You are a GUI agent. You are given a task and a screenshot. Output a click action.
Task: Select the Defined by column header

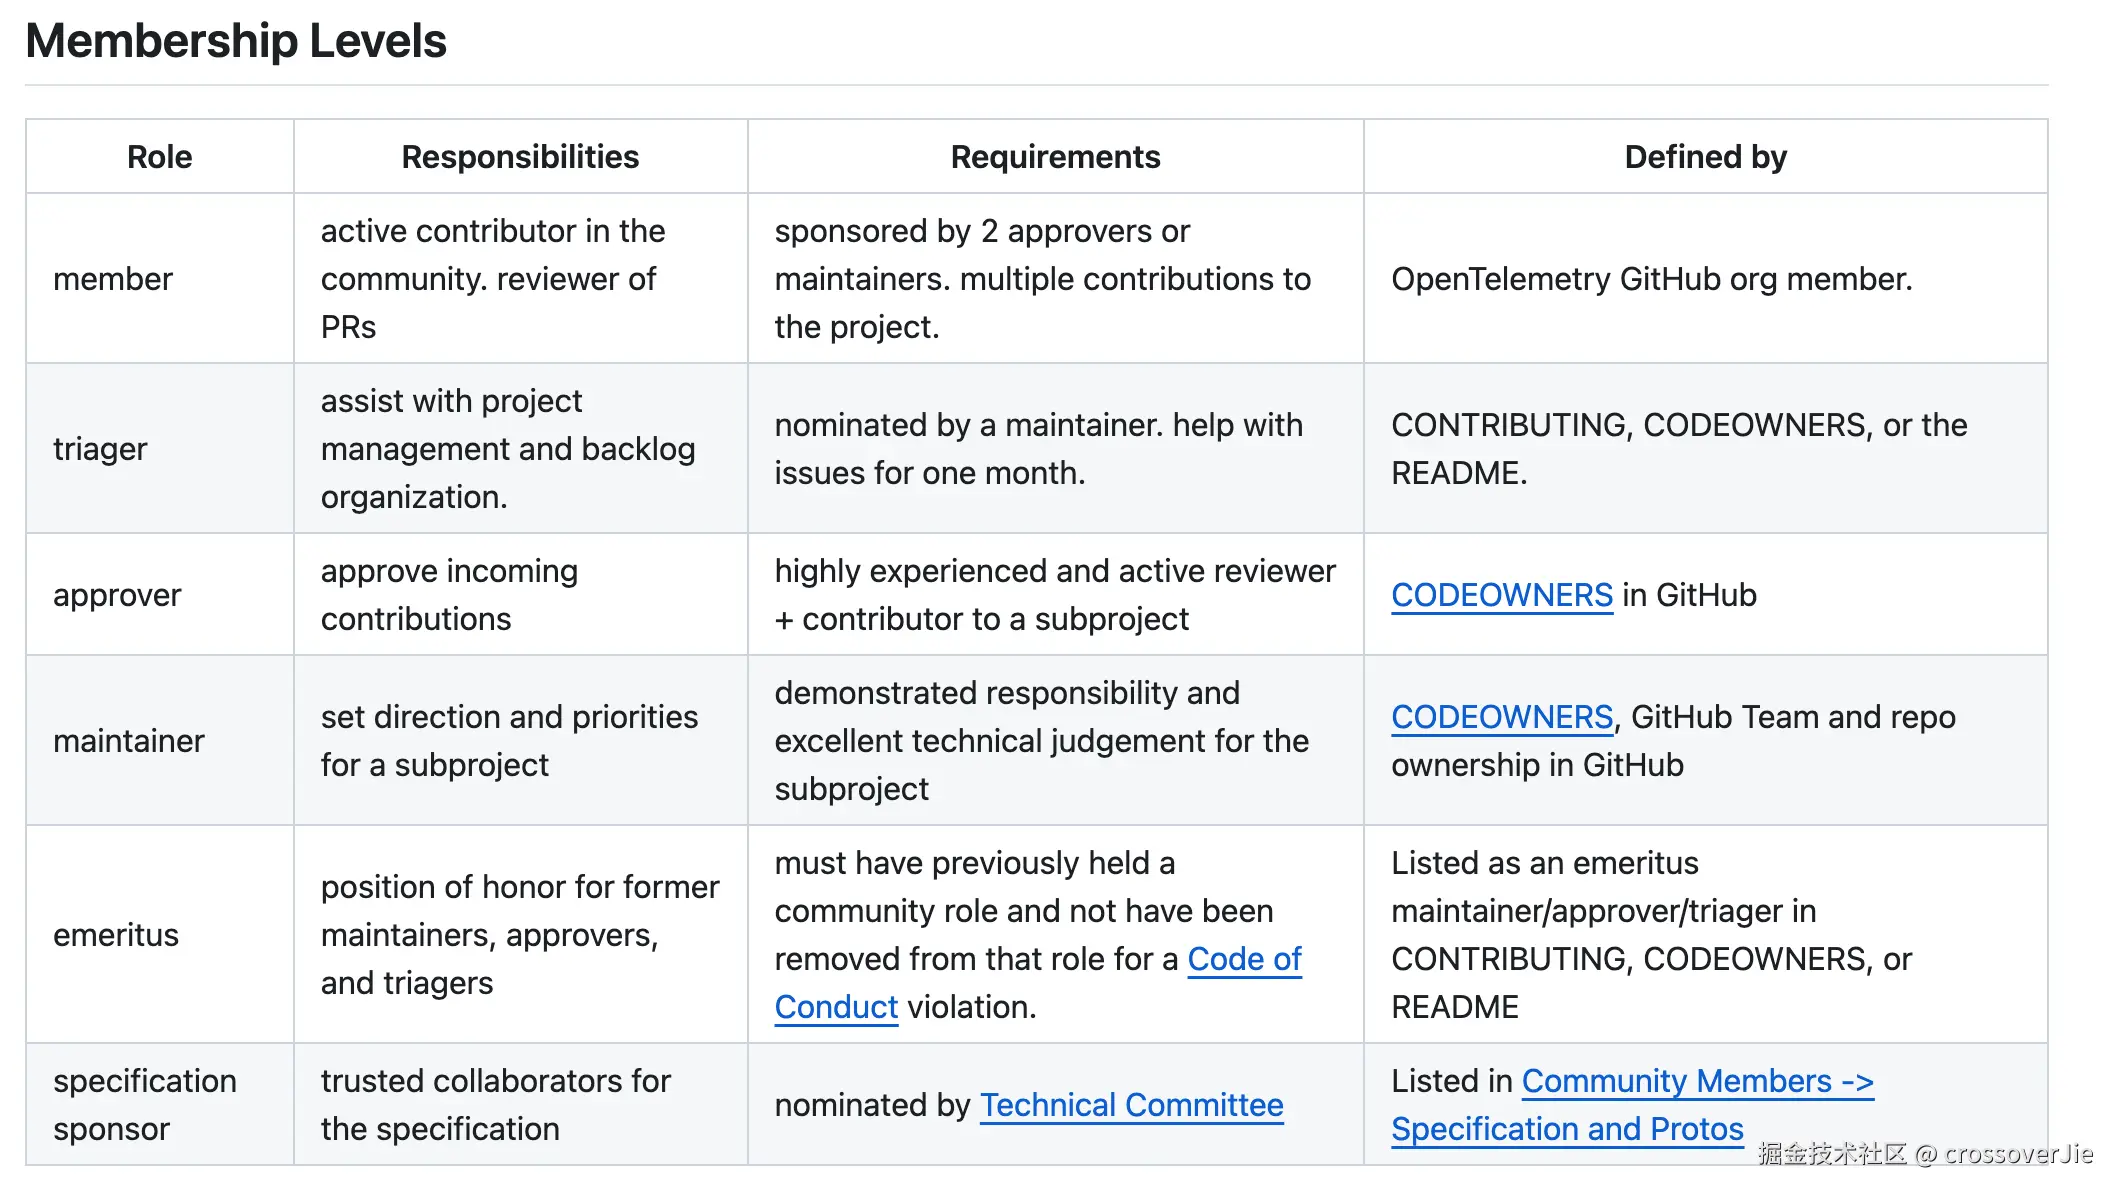(1705, 157)
